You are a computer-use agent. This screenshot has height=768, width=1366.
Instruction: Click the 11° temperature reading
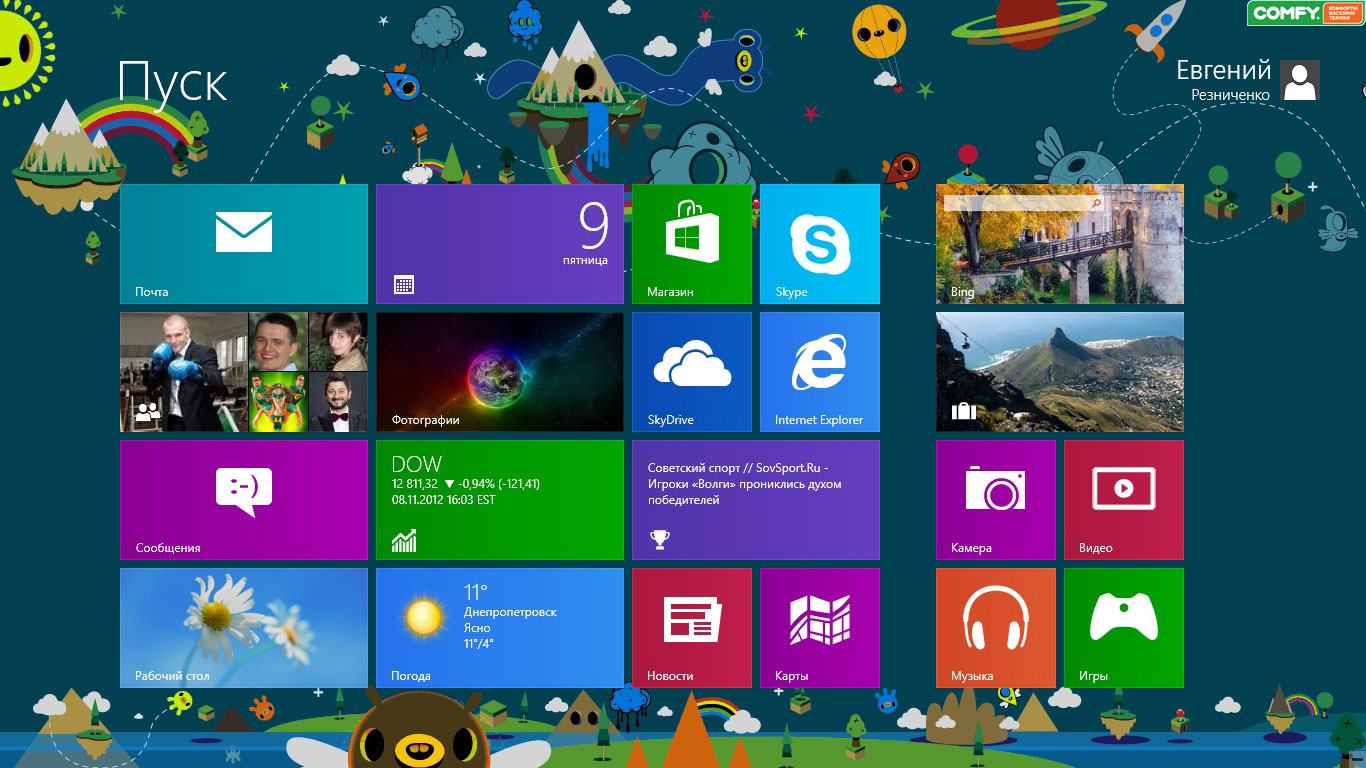click(475, 592)
